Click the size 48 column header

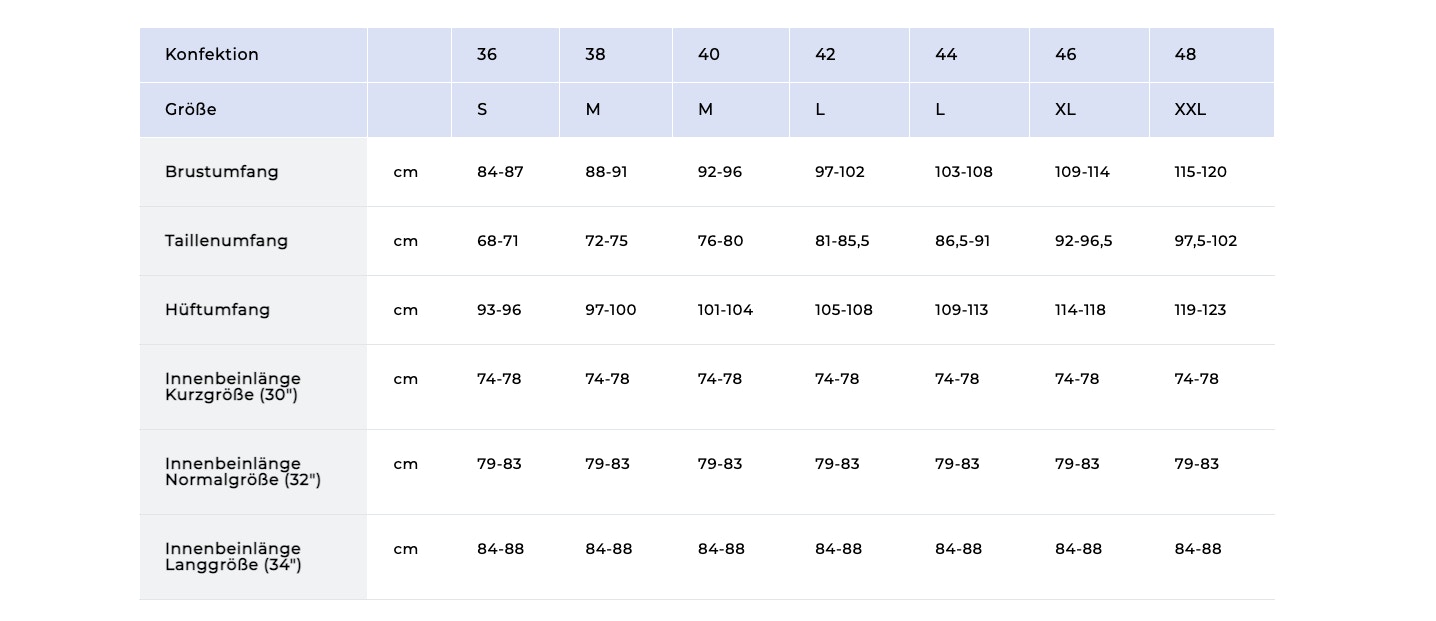click(x=1185, y=54)
